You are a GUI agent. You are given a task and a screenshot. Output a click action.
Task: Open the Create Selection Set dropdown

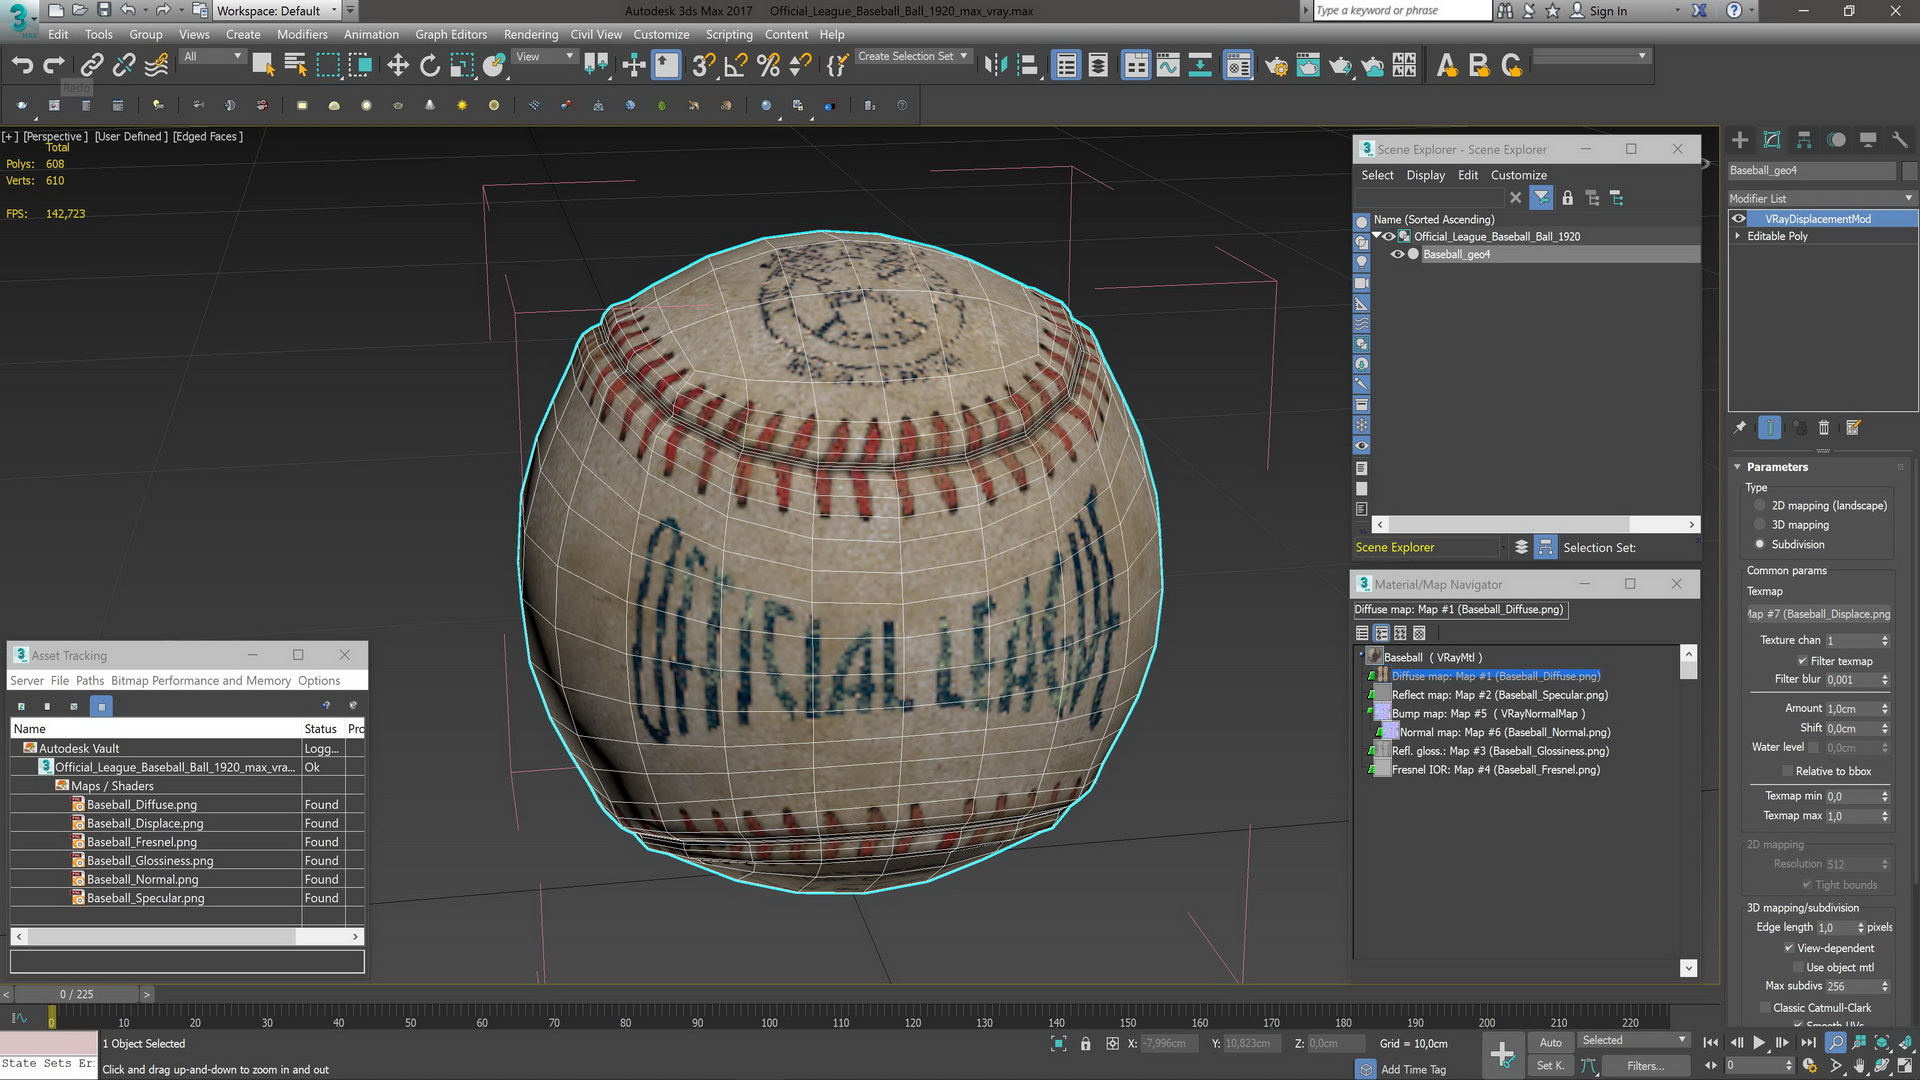pyautogui.click(x=912, y=56)
